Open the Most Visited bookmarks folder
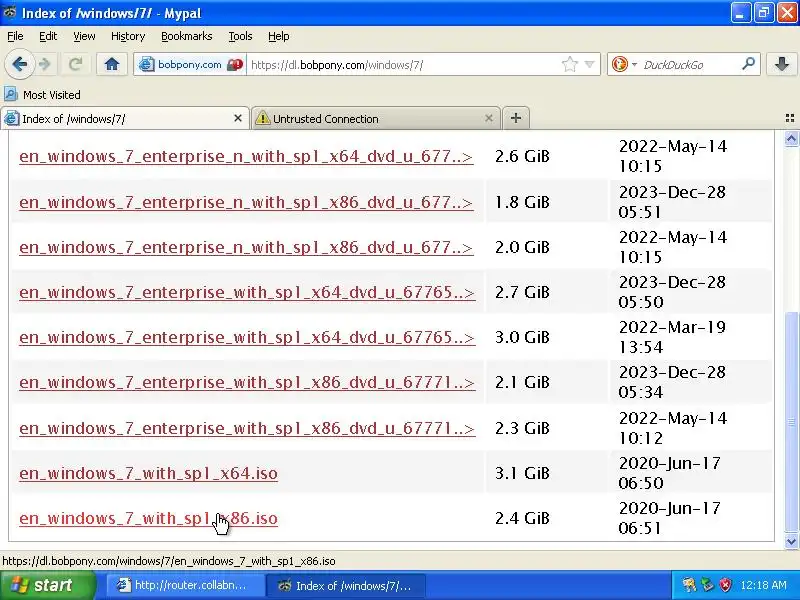 coord(42,95)
